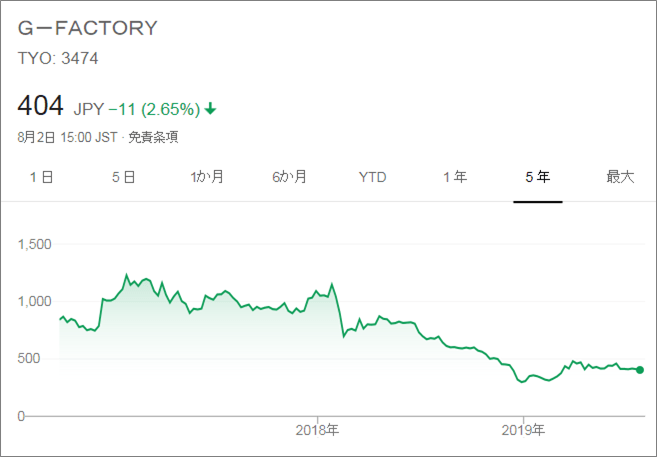Click the green down arrow icon
657x457 pixels.
tap(210, 109)
